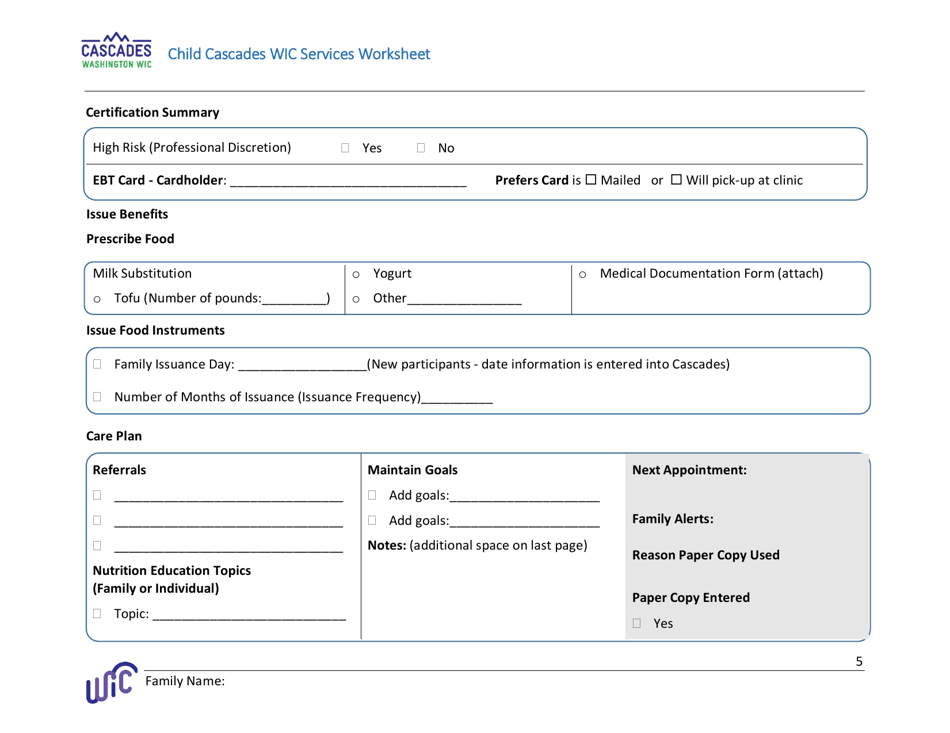950x733 pixels.
Task: Click the page number 5
Action: 859,660
